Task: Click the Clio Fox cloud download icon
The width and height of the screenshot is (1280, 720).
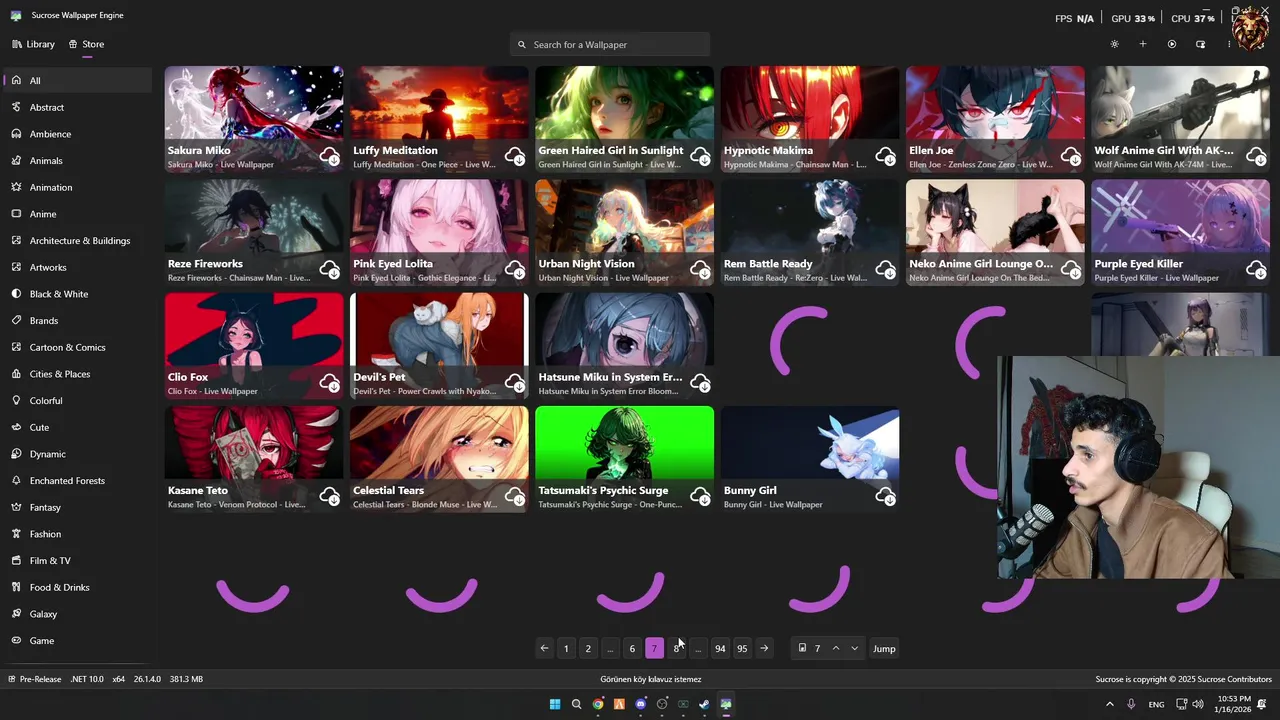Action: pos(329,383)
